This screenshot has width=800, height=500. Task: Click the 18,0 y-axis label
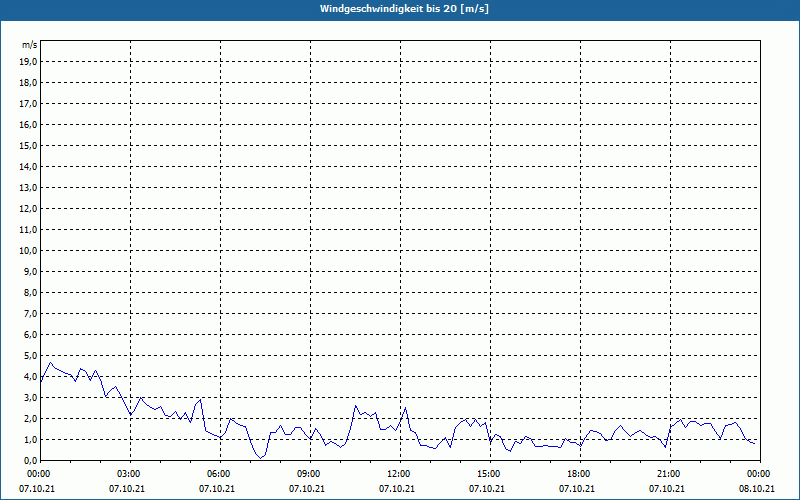28,83
